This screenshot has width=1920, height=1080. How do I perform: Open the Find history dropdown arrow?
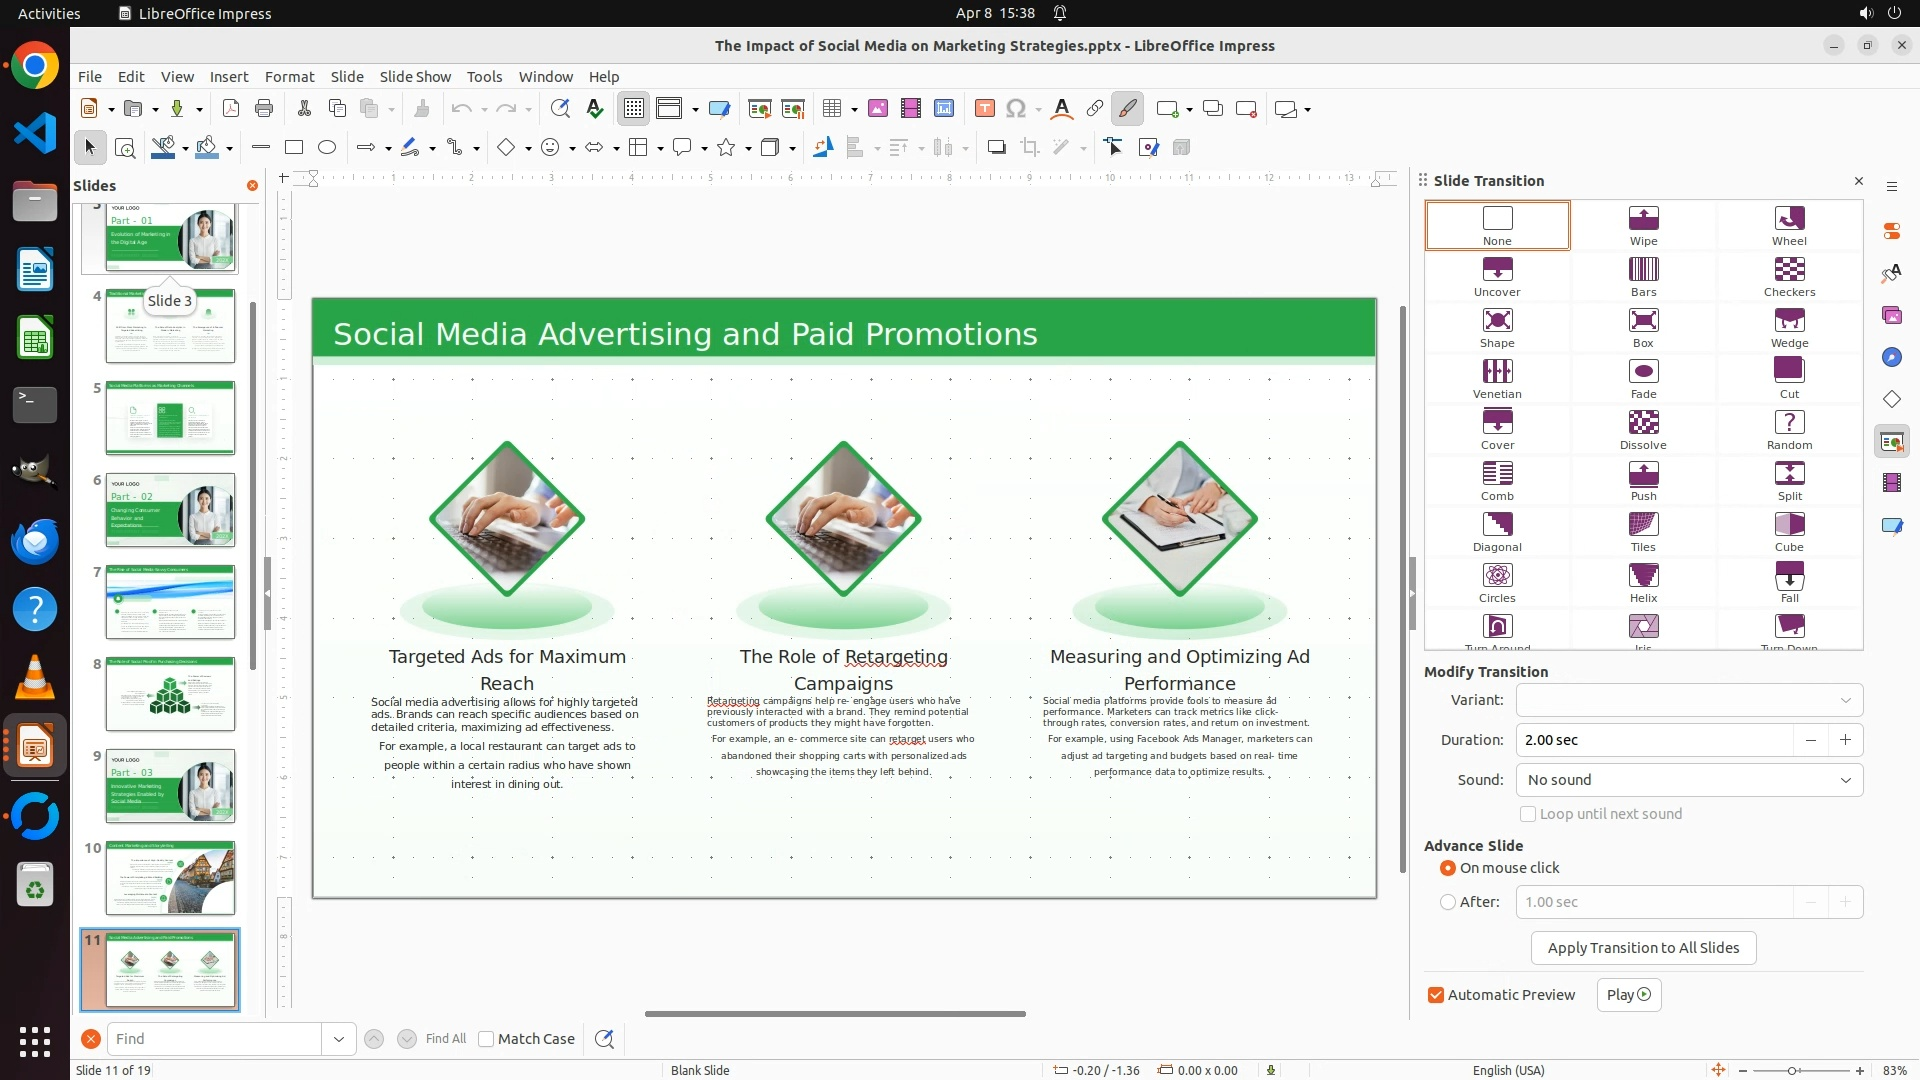point(339,1039)
